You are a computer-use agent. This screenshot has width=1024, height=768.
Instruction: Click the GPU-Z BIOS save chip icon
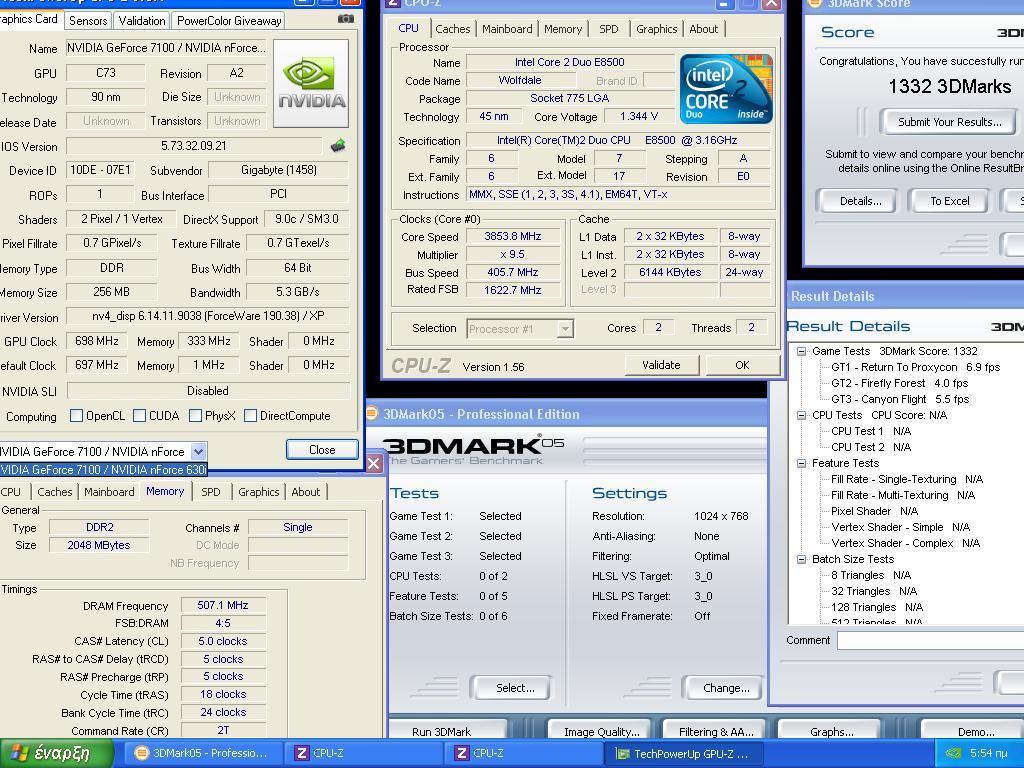pos(338,146)
